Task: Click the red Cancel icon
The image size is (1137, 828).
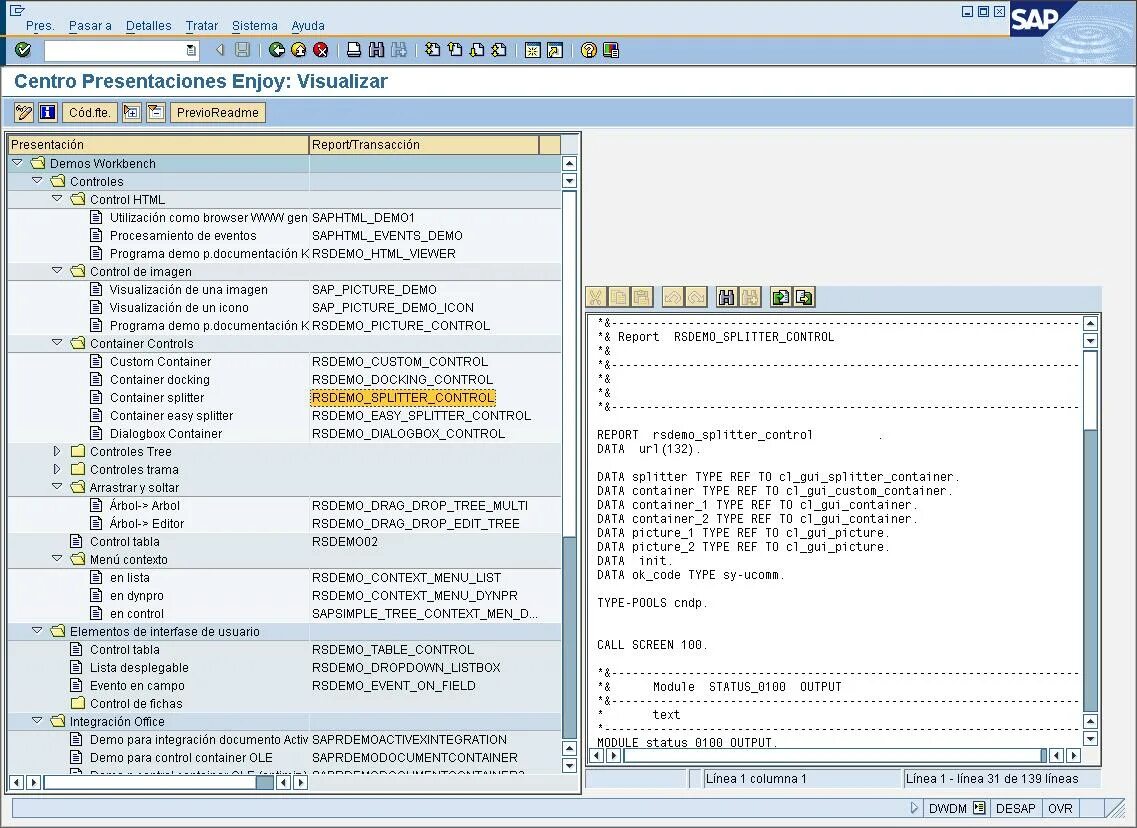Action: coord(321,50)
